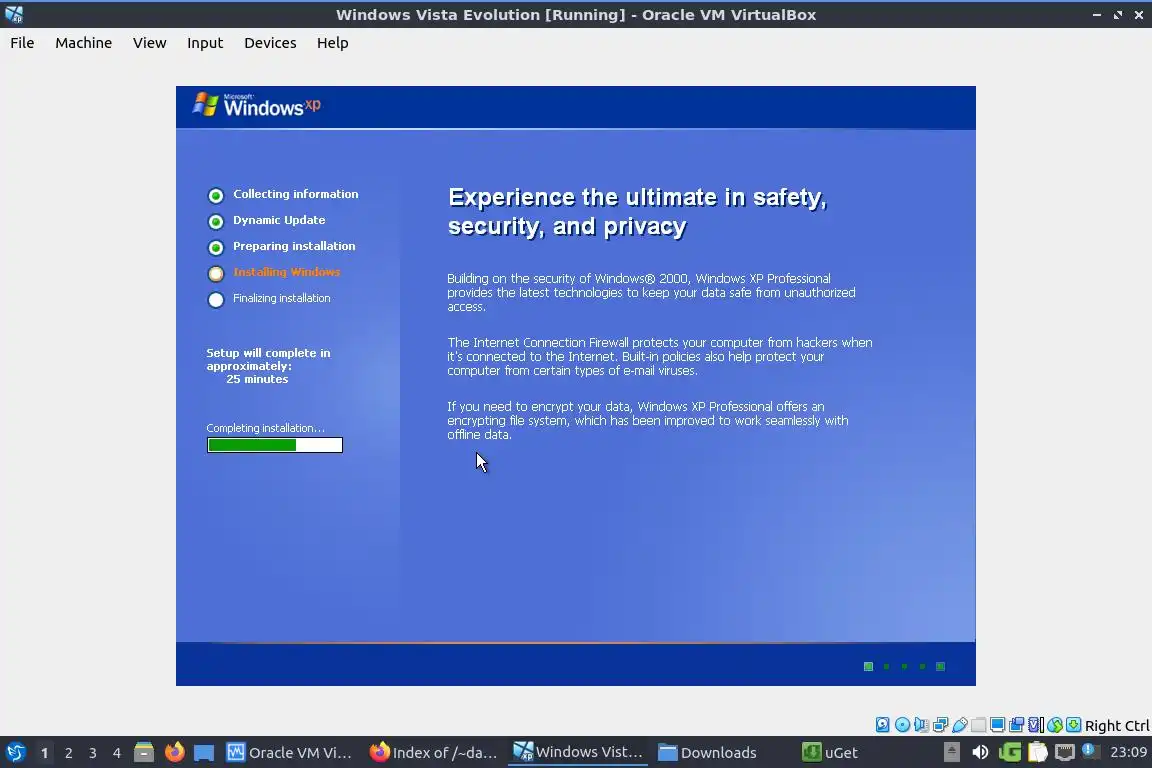
Task: Switch to Oracle VM VirtualBox Manager task
Action: [x=289, y=752]
